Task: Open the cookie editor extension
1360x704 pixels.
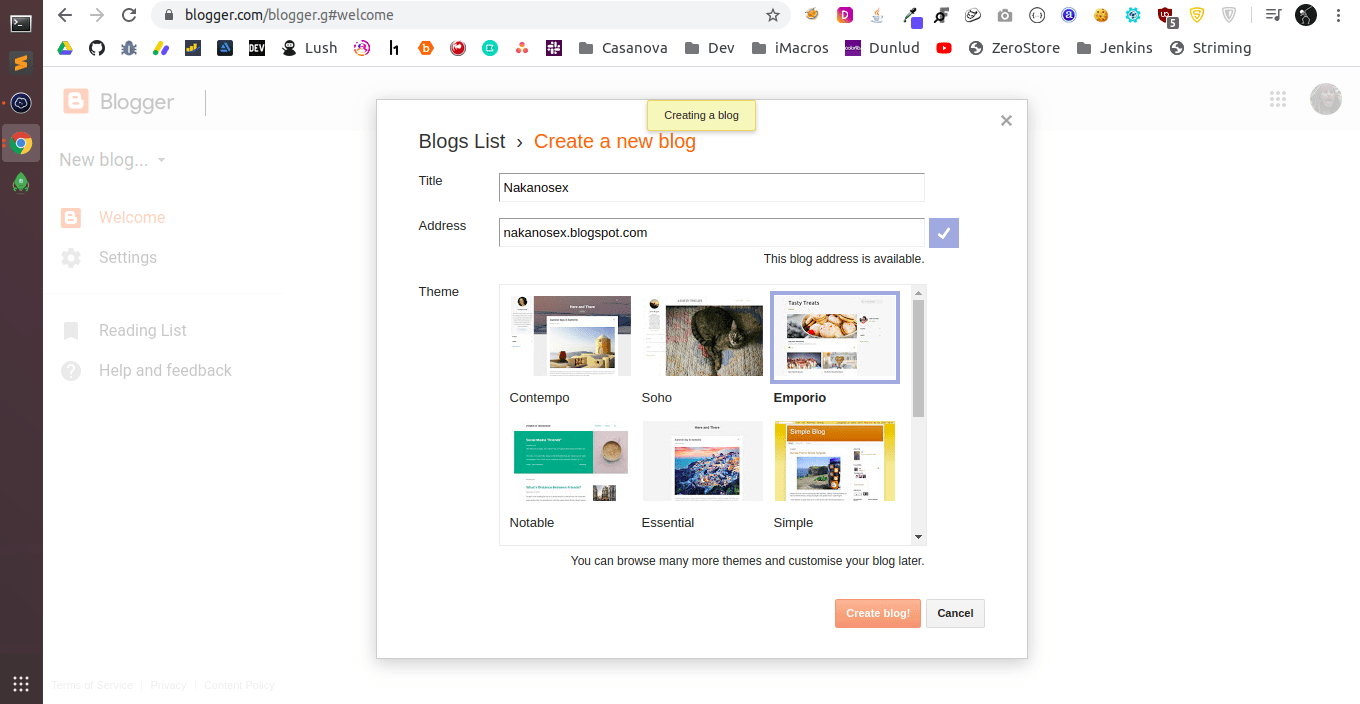Action: point(1100,15)
